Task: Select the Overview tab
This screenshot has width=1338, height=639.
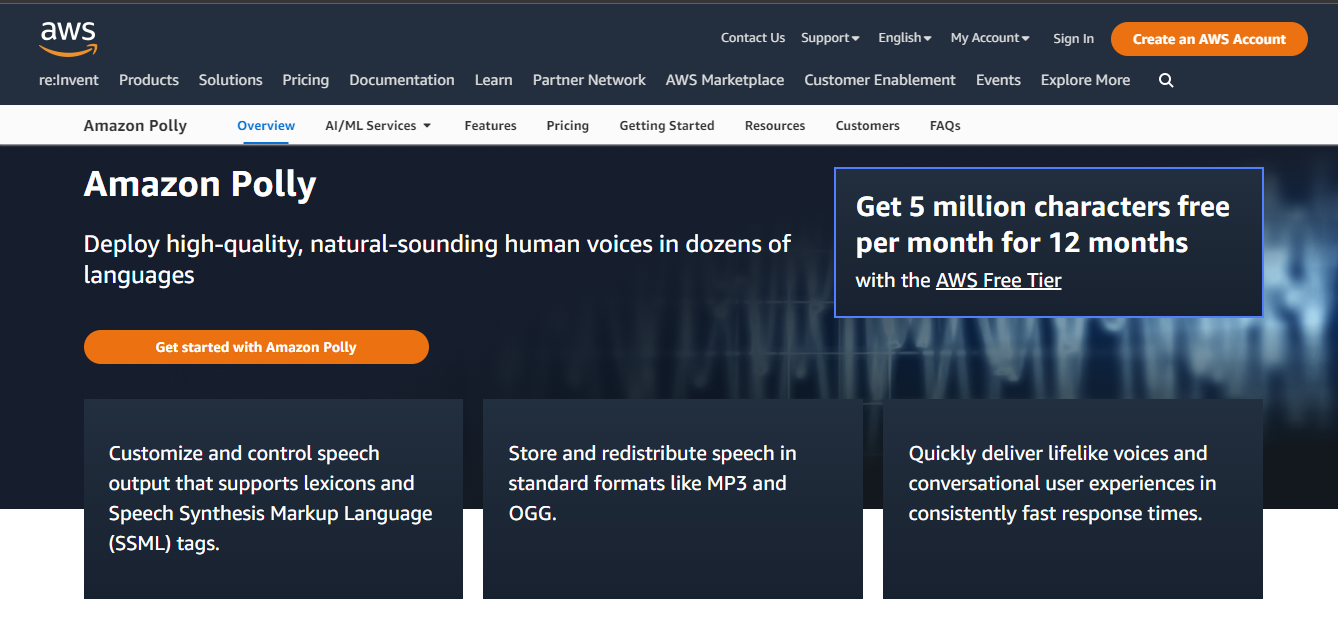Action: pyautogui.click(x=266, y=126)
